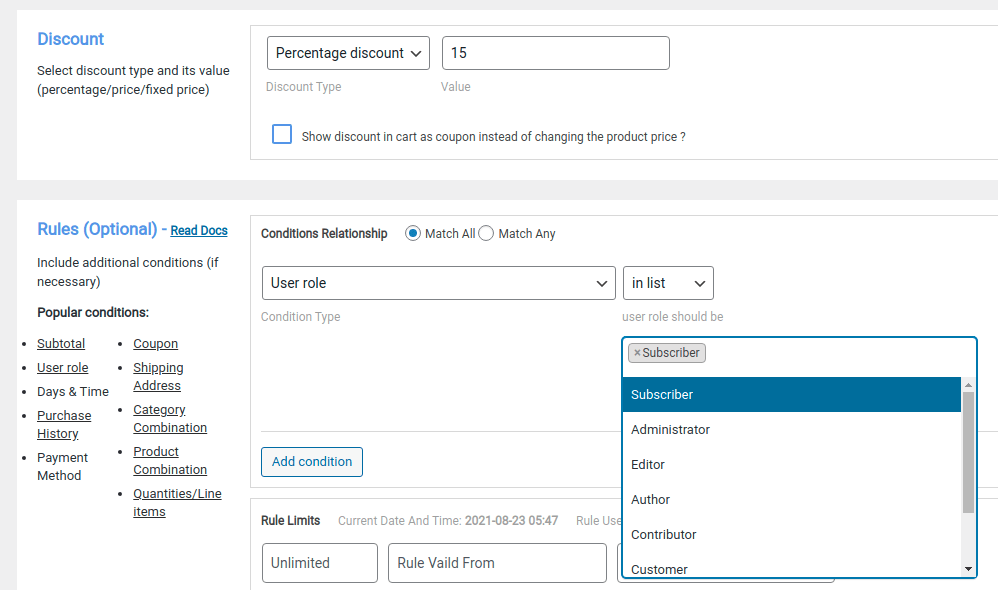Image resolution: width=998 pixels, height=590 pixels.
Task: Click the Subtotal popular condition link
Action: tap(61, 344)
